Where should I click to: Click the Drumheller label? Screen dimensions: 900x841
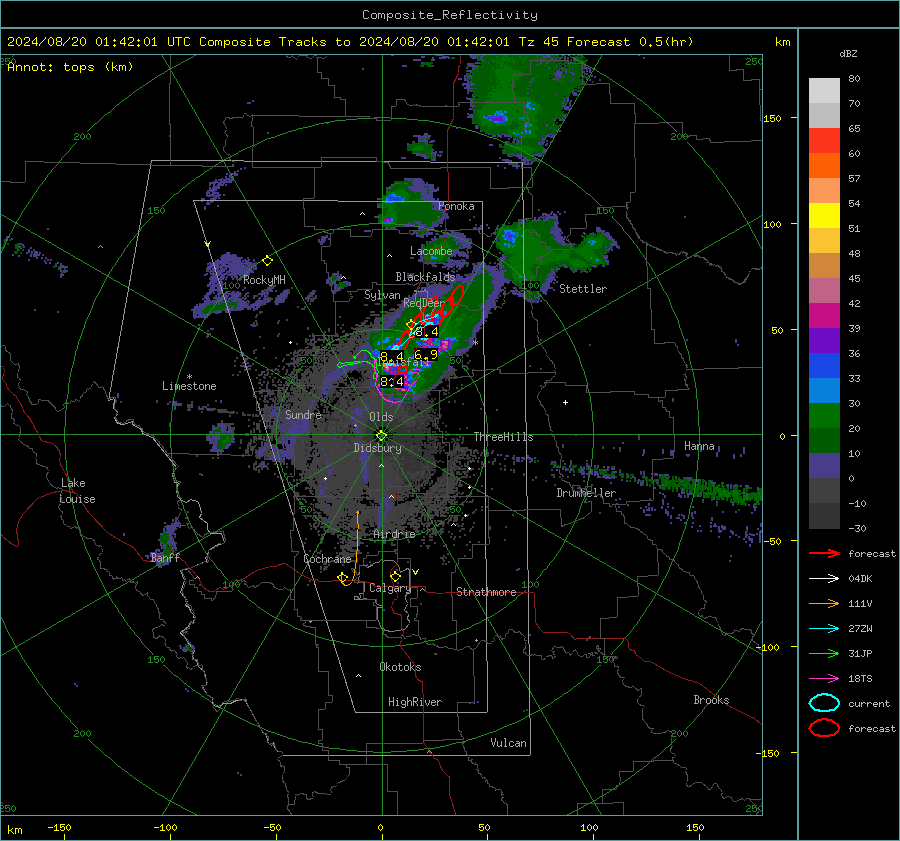click(586, 493)
